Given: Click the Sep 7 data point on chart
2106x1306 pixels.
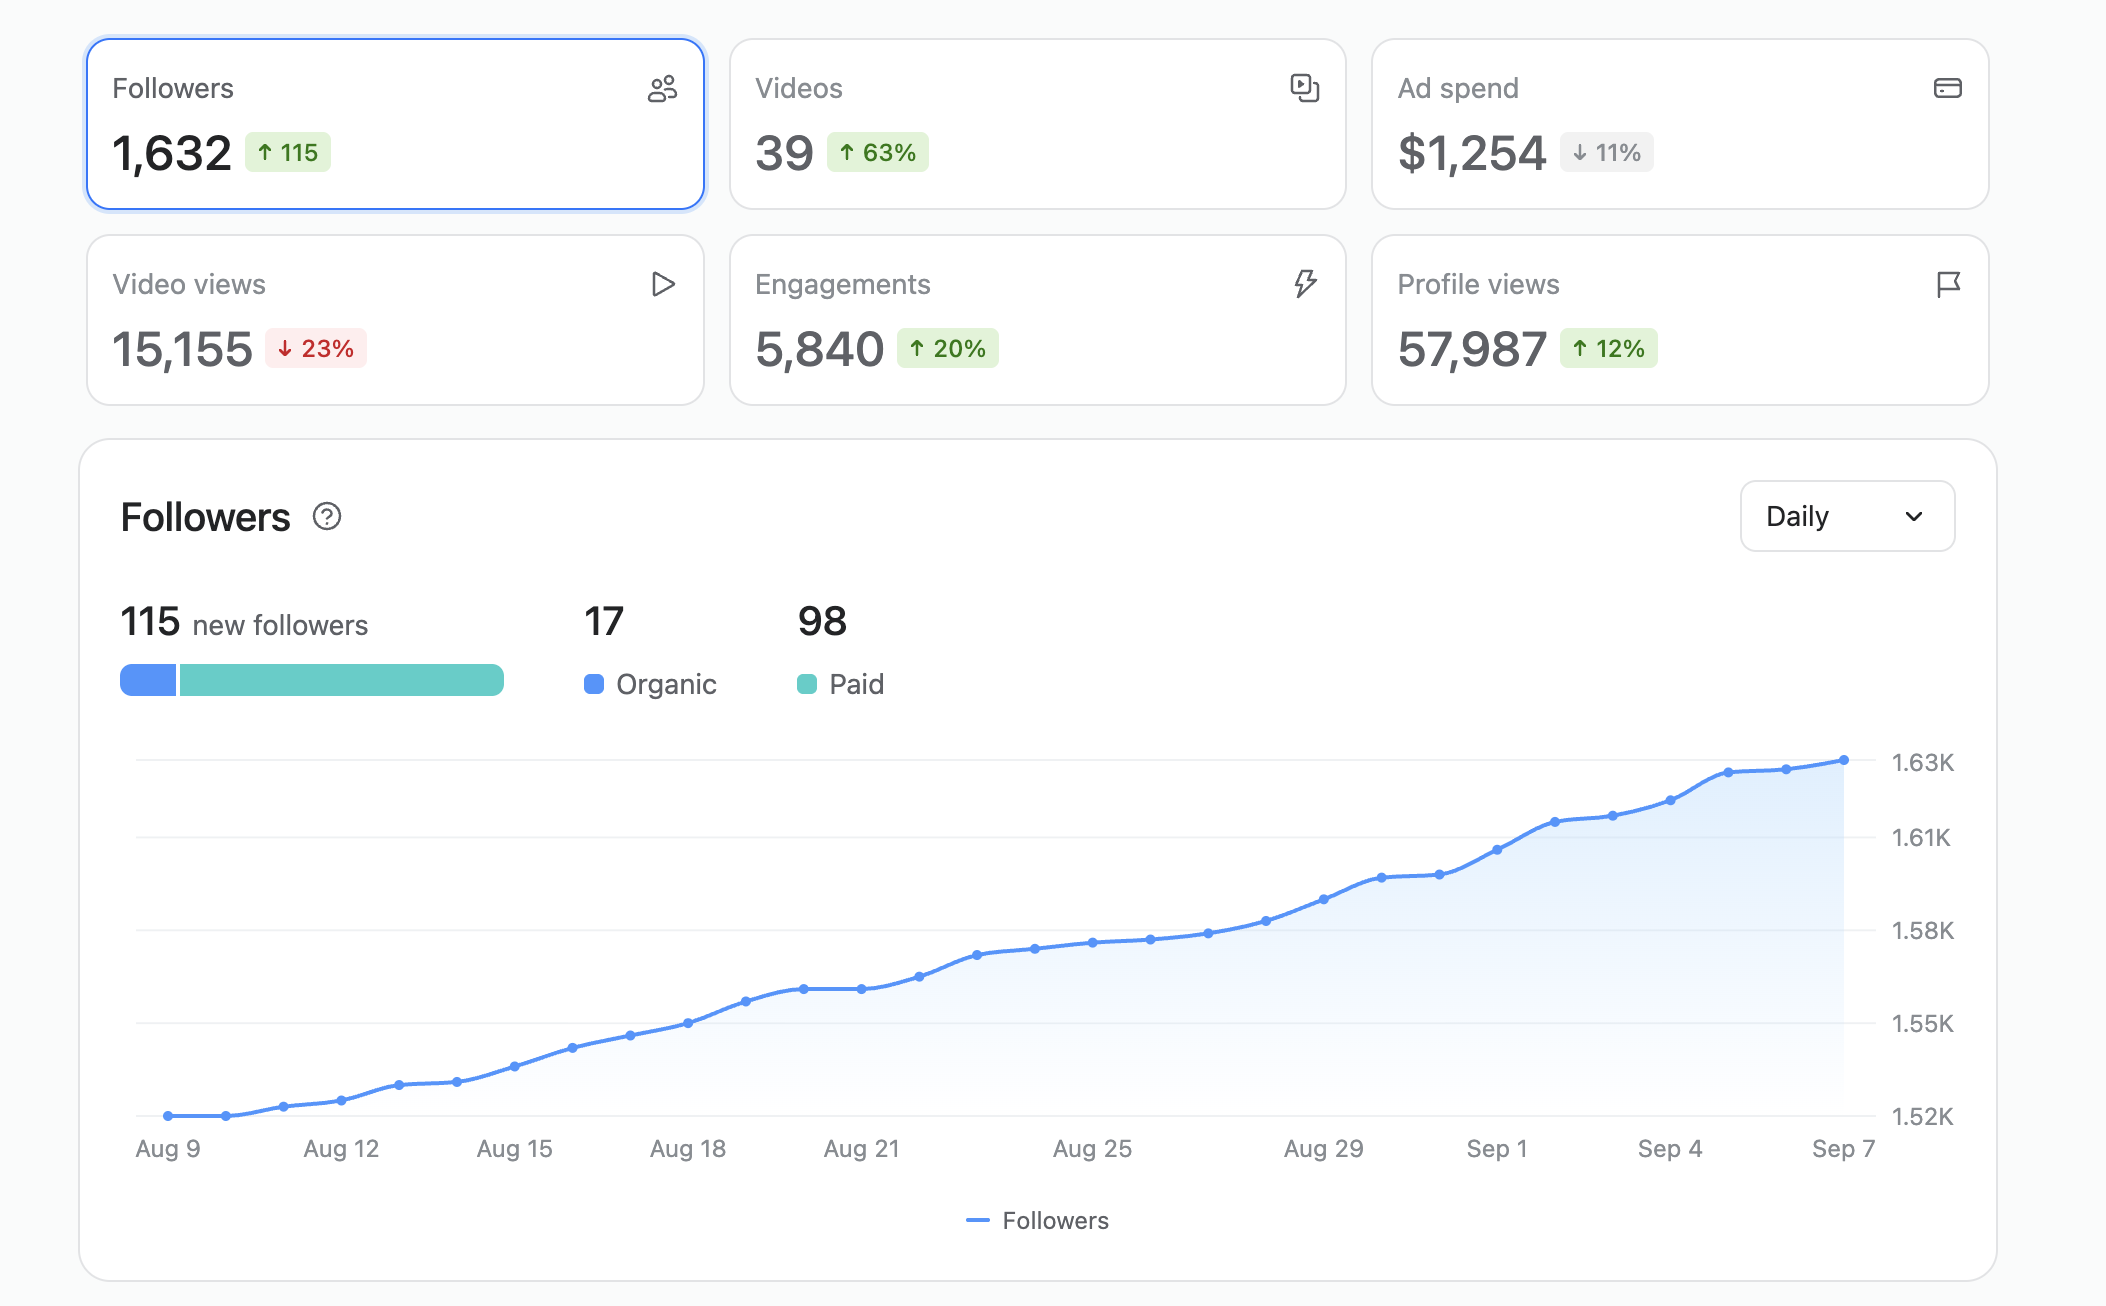Looking at the screenshot, I should (1844, 760).
